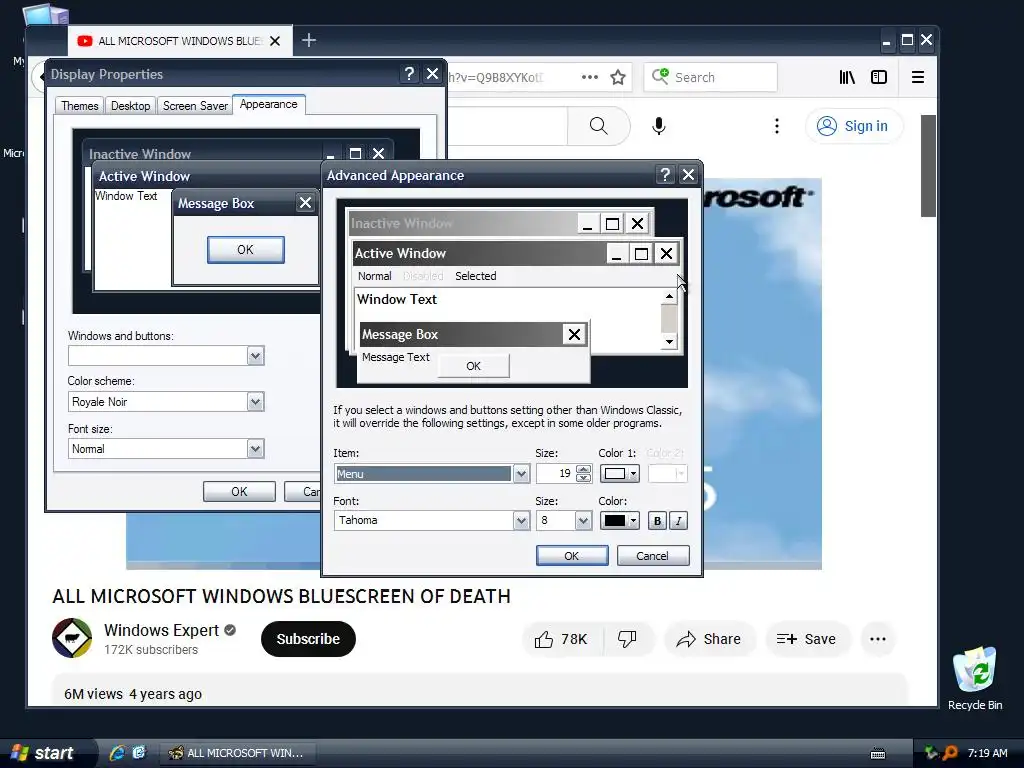
Task: Open font Color black swatch picker
Action: [x=620, y=520]
